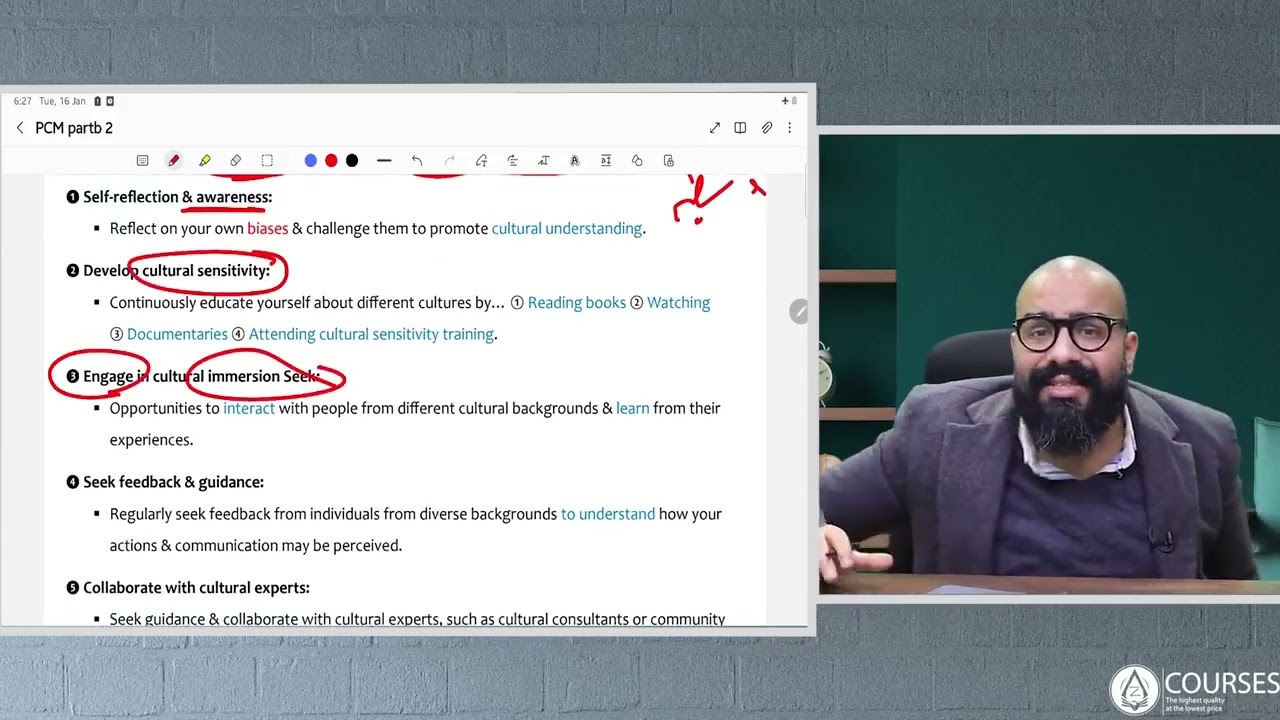Select the eraser tool

[236, 160]
